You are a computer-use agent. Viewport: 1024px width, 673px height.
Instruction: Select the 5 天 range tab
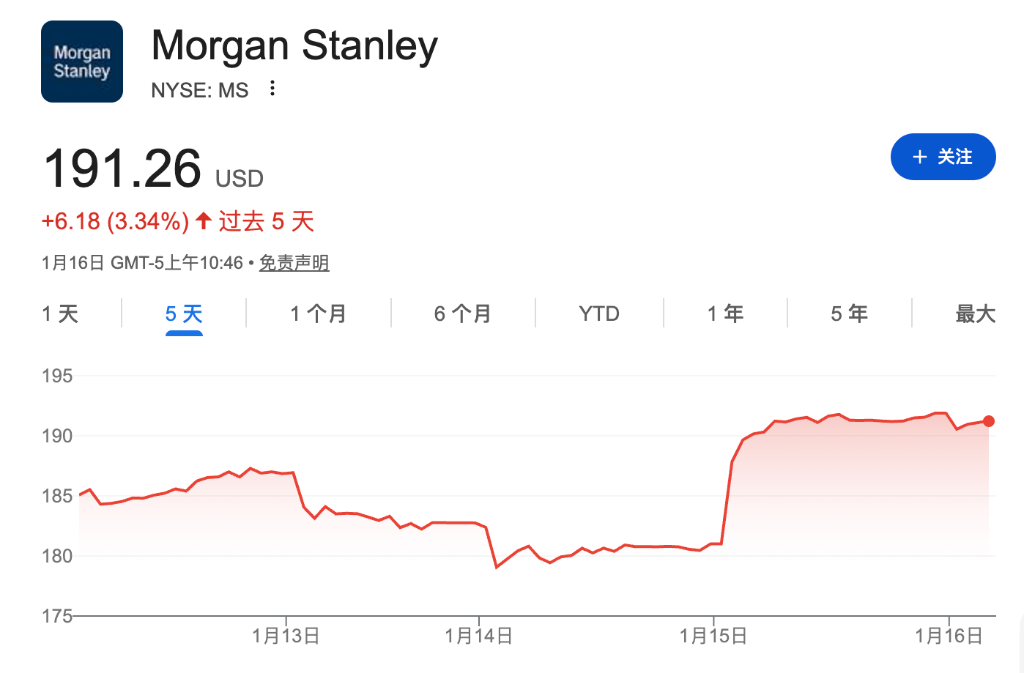[x=184, y=314]
